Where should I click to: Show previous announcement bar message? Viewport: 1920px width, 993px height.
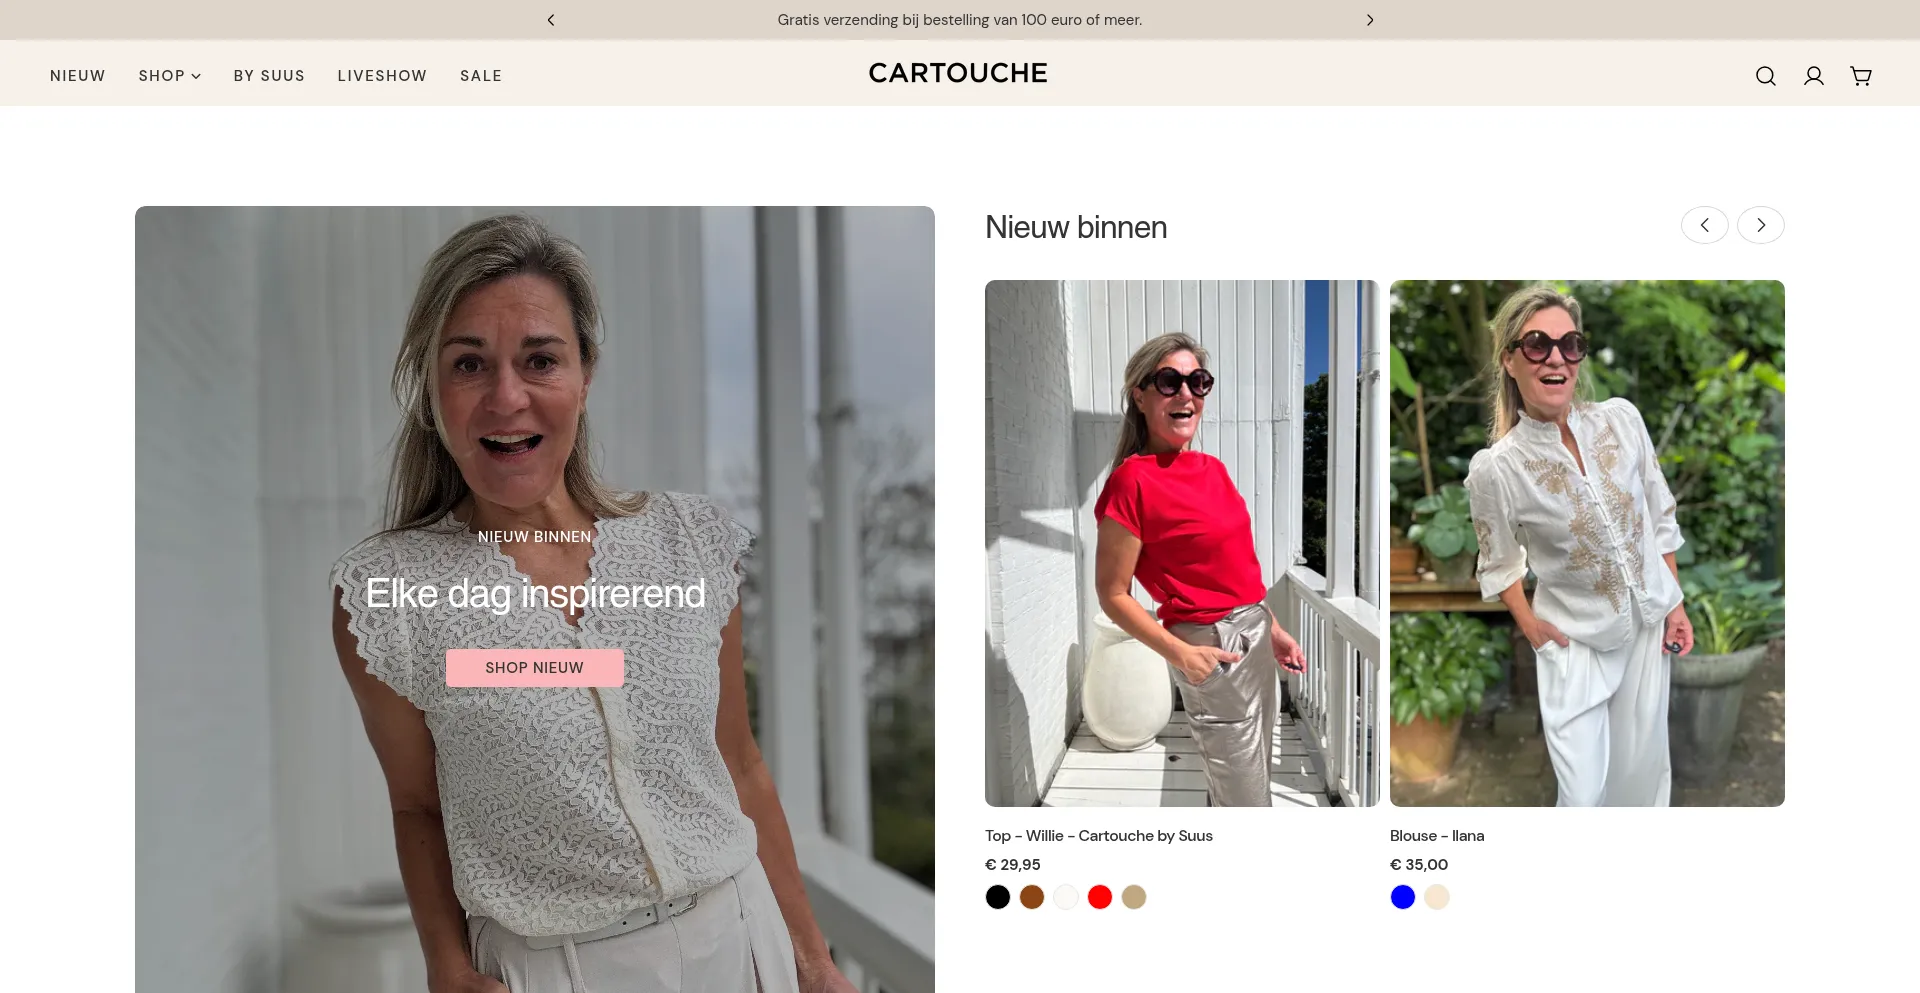[x=551, y=20]
